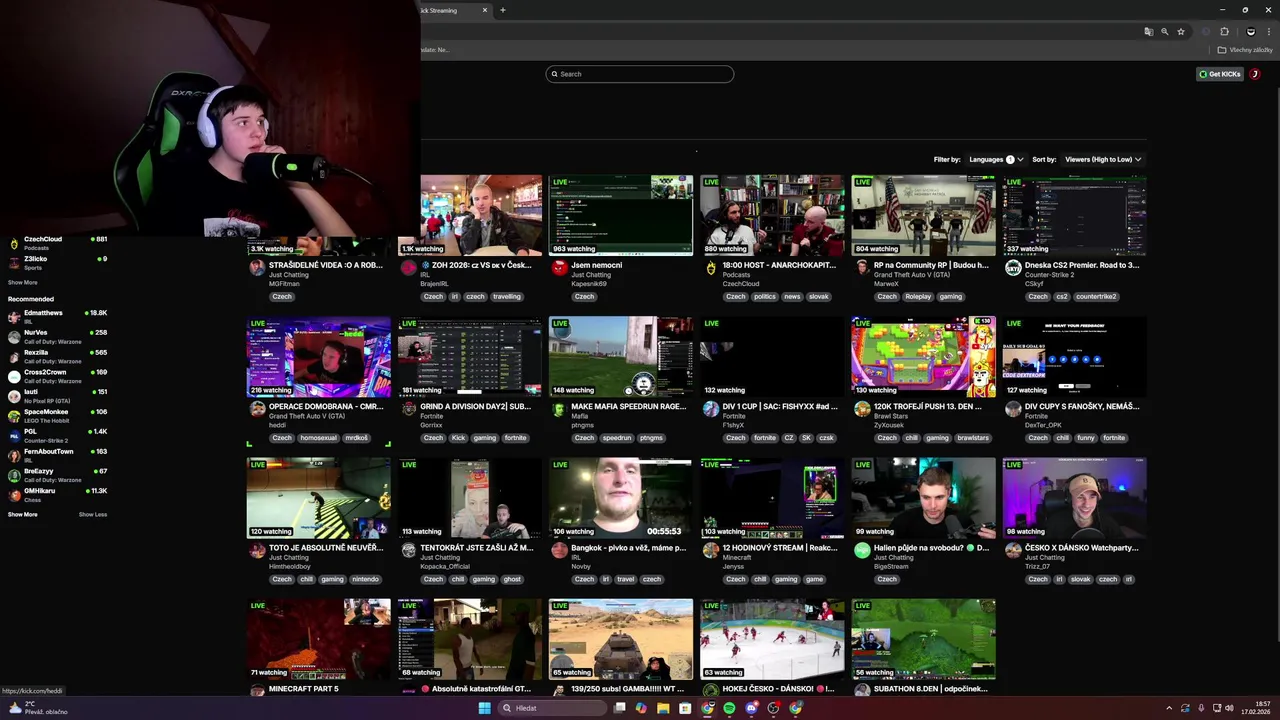
Task: Open the Windows Start menu
Action: (485, 708)
